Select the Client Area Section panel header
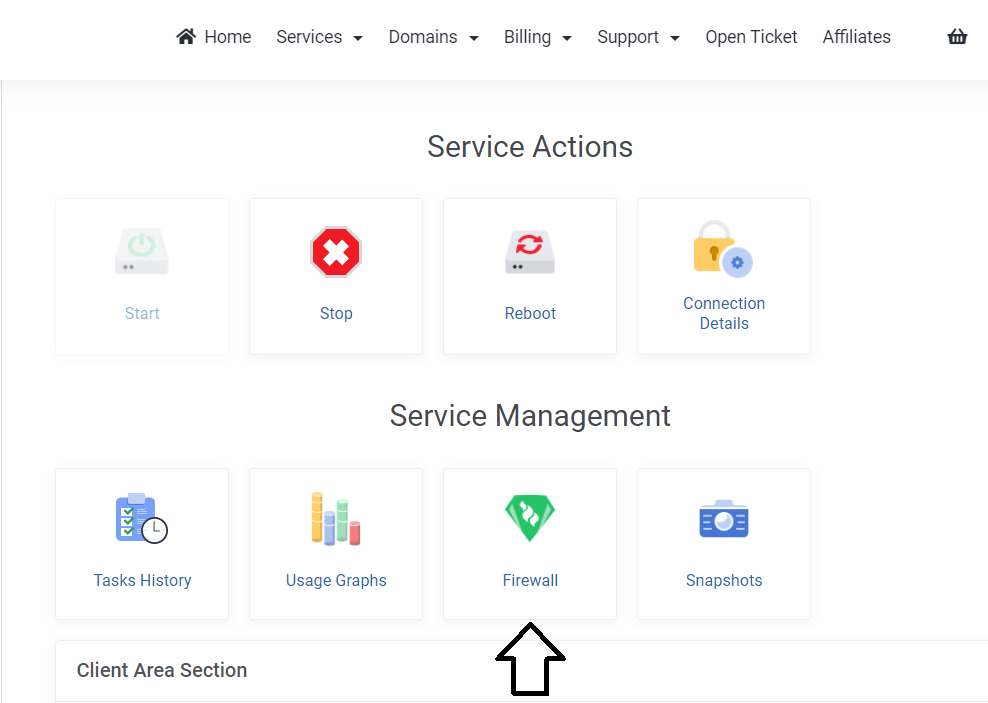Viewport: 988px width, 703px height. click(522, 670)
